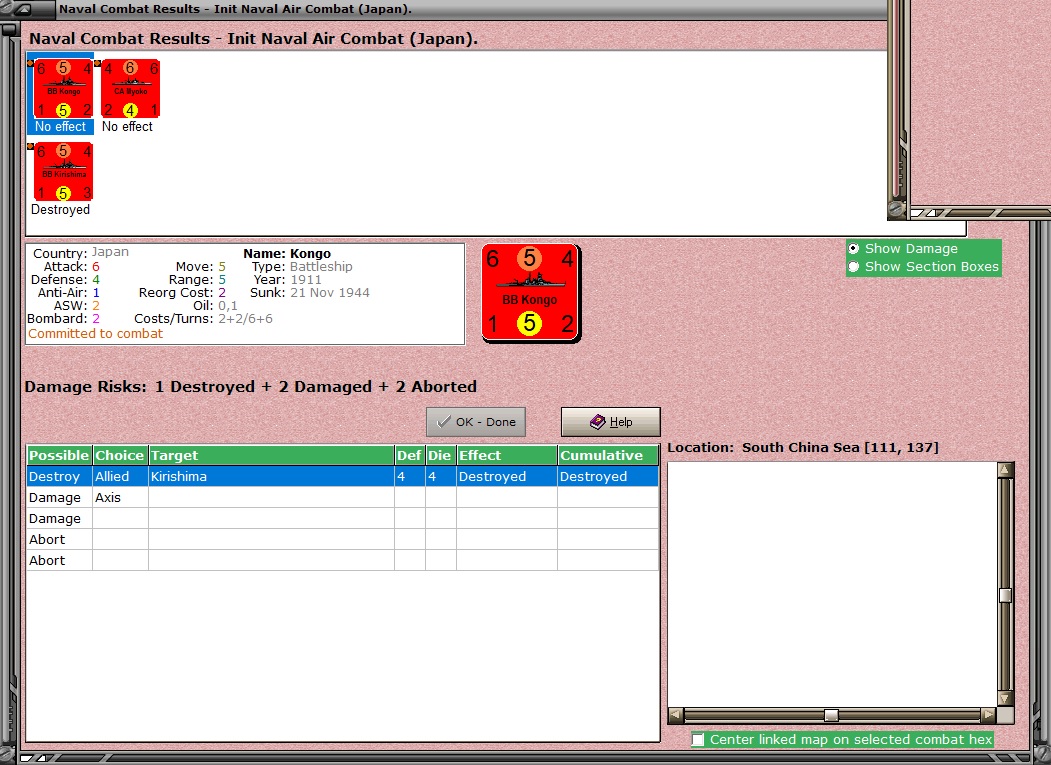Select the destroyed BB Kirishima counter
The width and height of the screenshot is (1051, 765).
(x=63, y=171)
